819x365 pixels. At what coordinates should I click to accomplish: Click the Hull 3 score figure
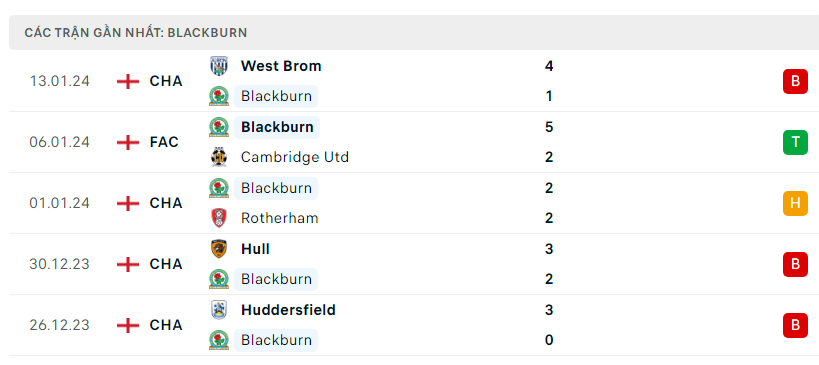click(549, 249)
